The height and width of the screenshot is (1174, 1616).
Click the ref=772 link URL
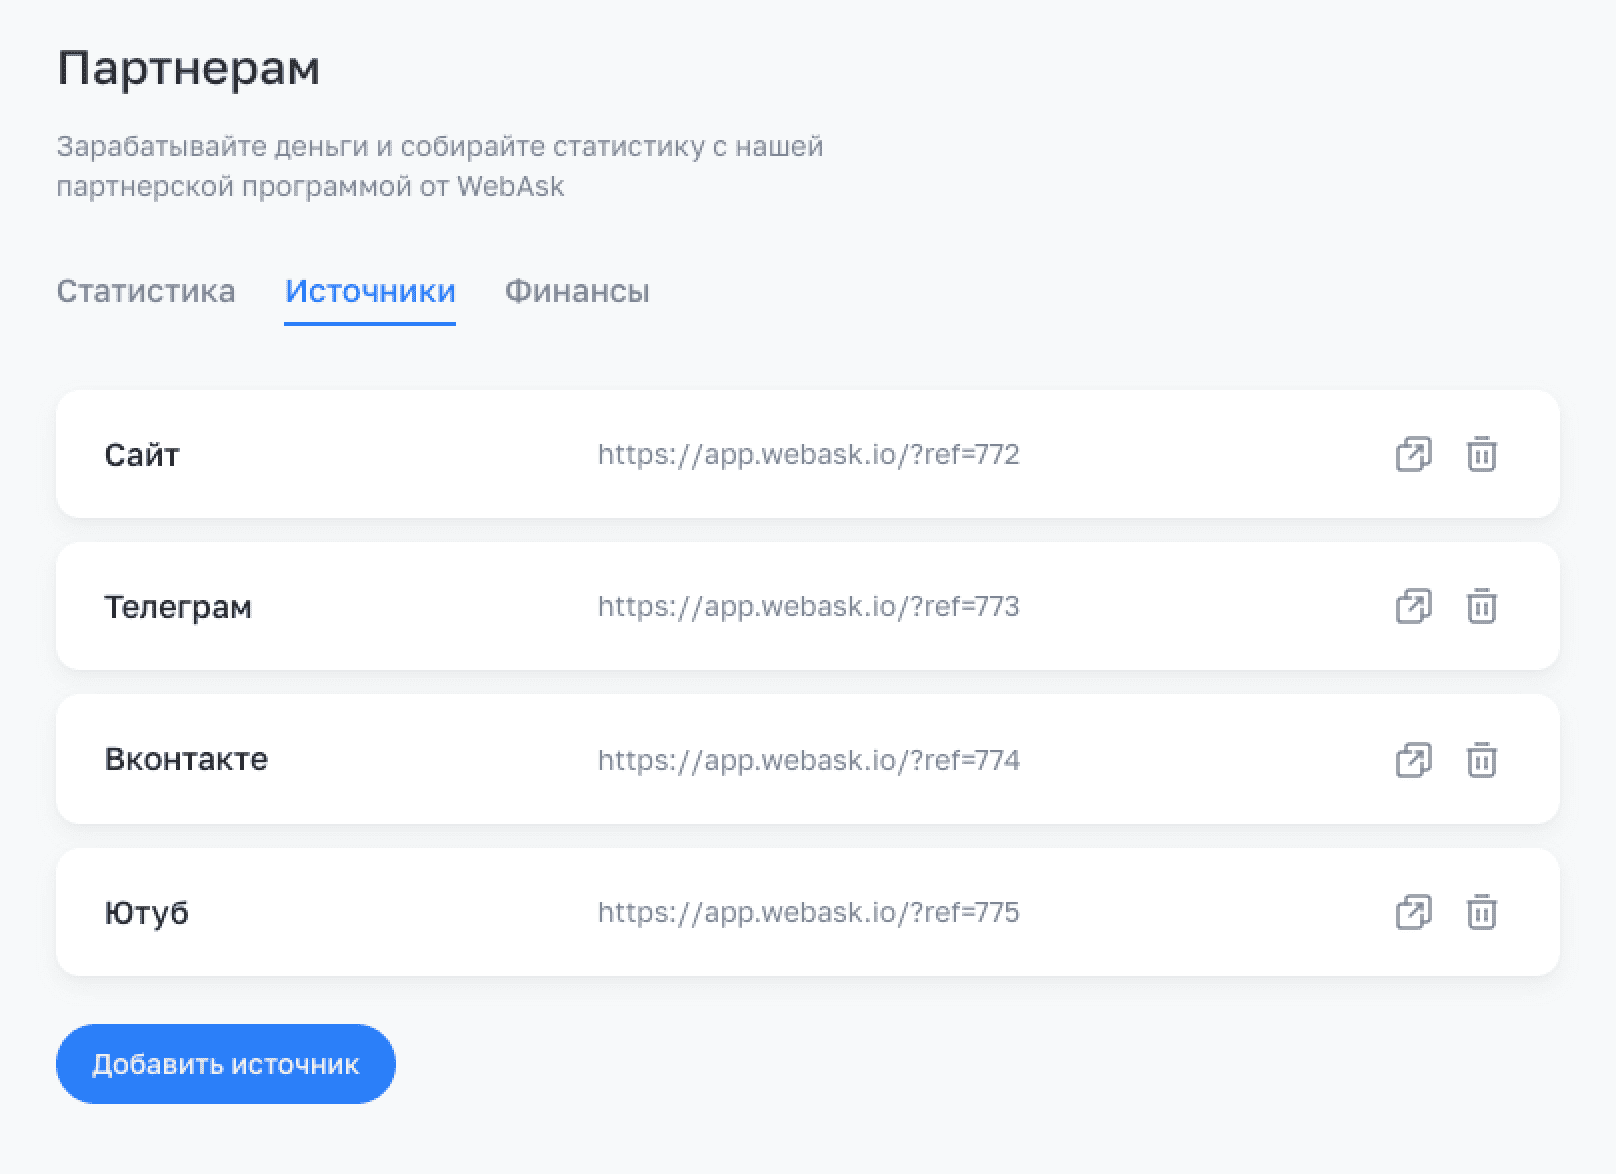tap(808, 454)
